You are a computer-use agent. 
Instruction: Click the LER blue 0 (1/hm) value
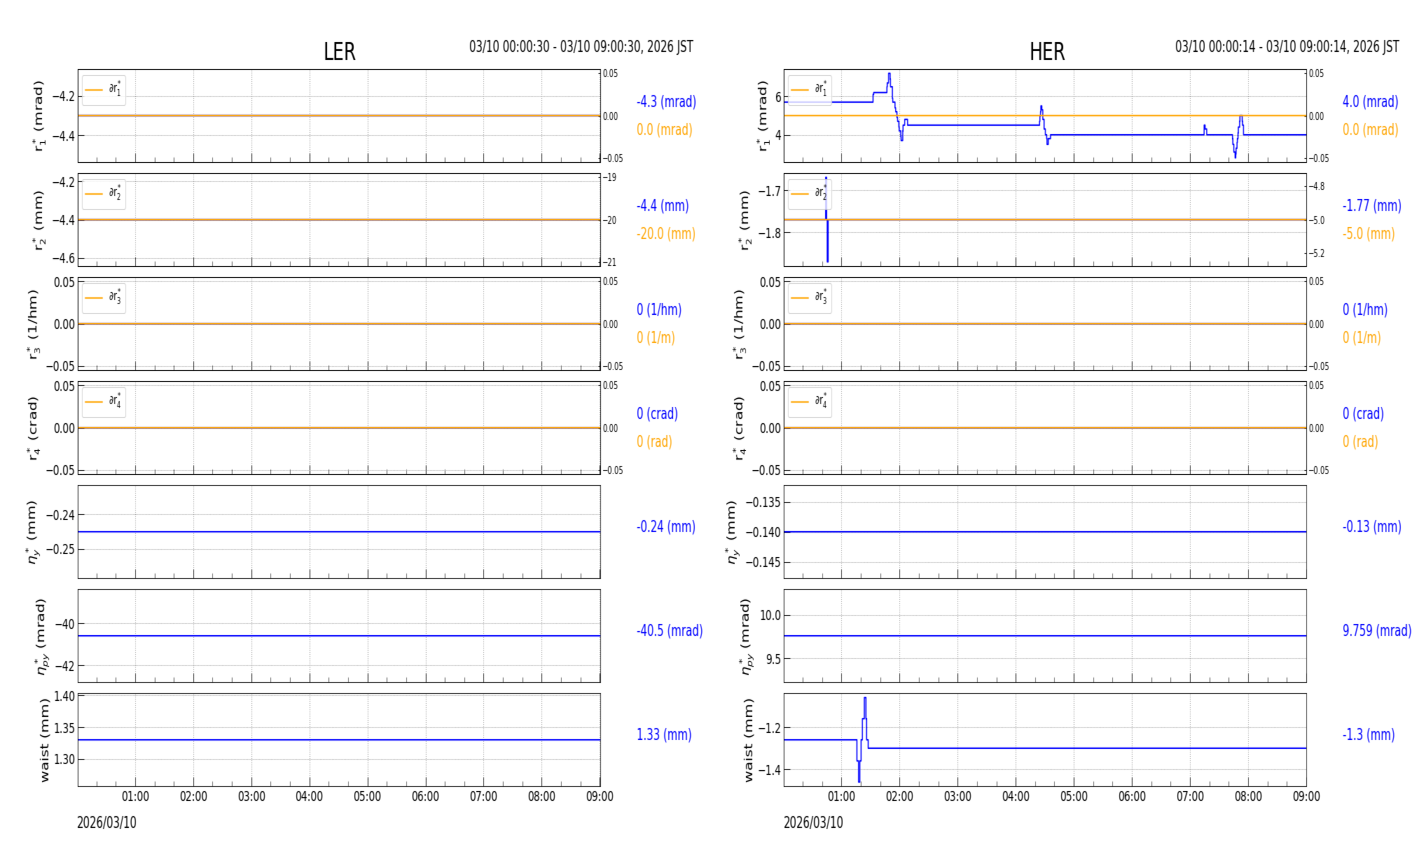662,310
